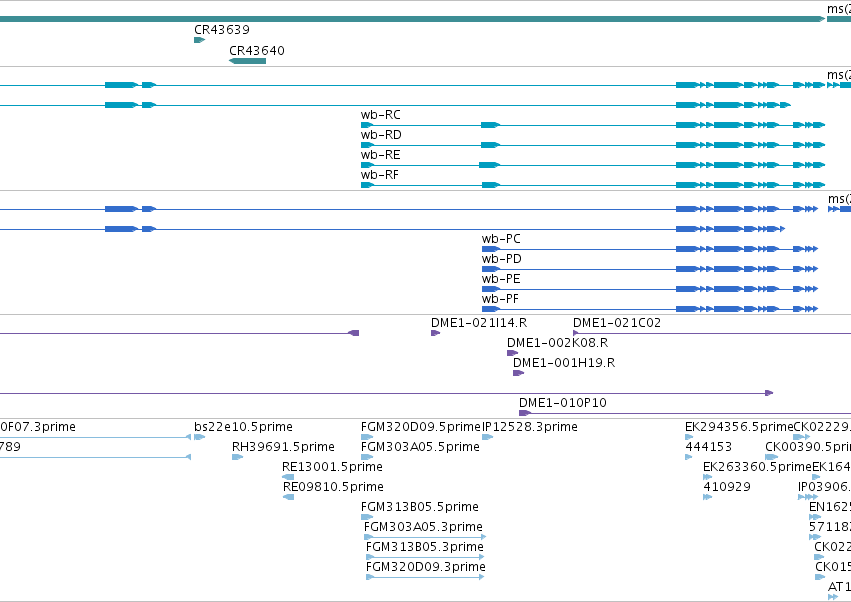Select the CR43639 small arrow glyph
The height and width of the screenshot is (602, 851).
(200, 40)
